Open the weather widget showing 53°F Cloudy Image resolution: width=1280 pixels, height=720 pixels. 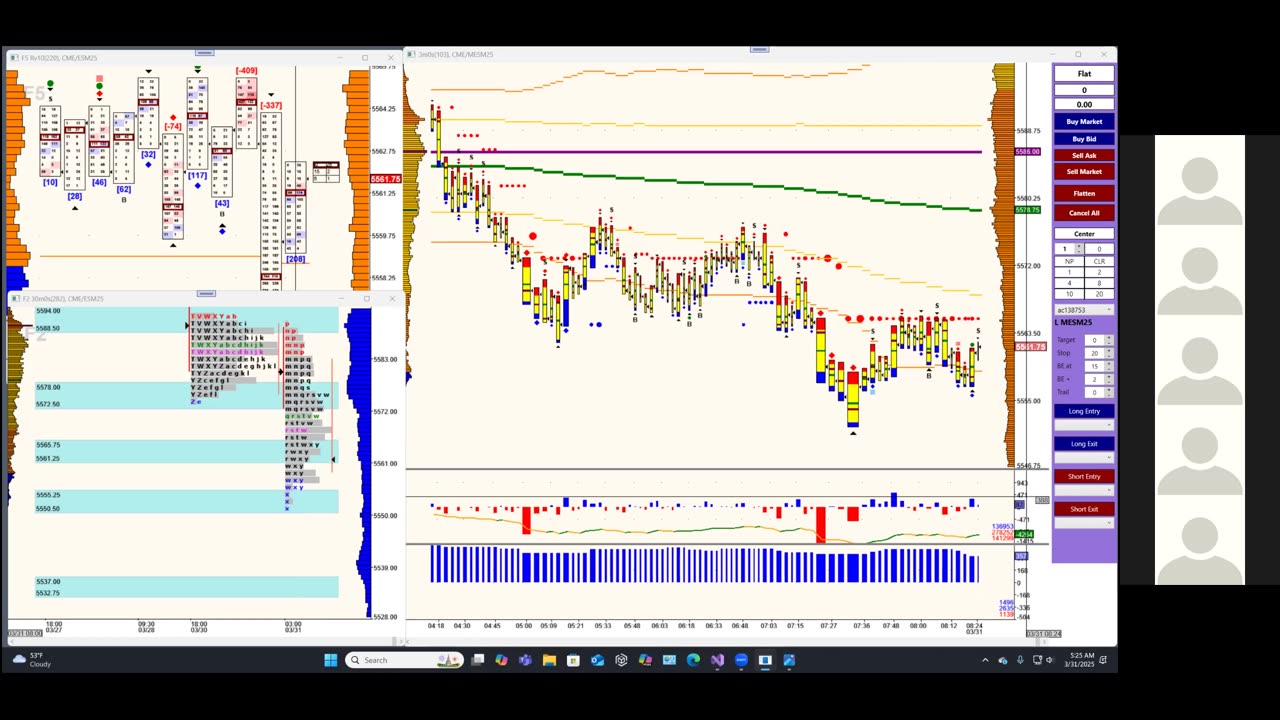pyautogui.click(x=32, y=660)
